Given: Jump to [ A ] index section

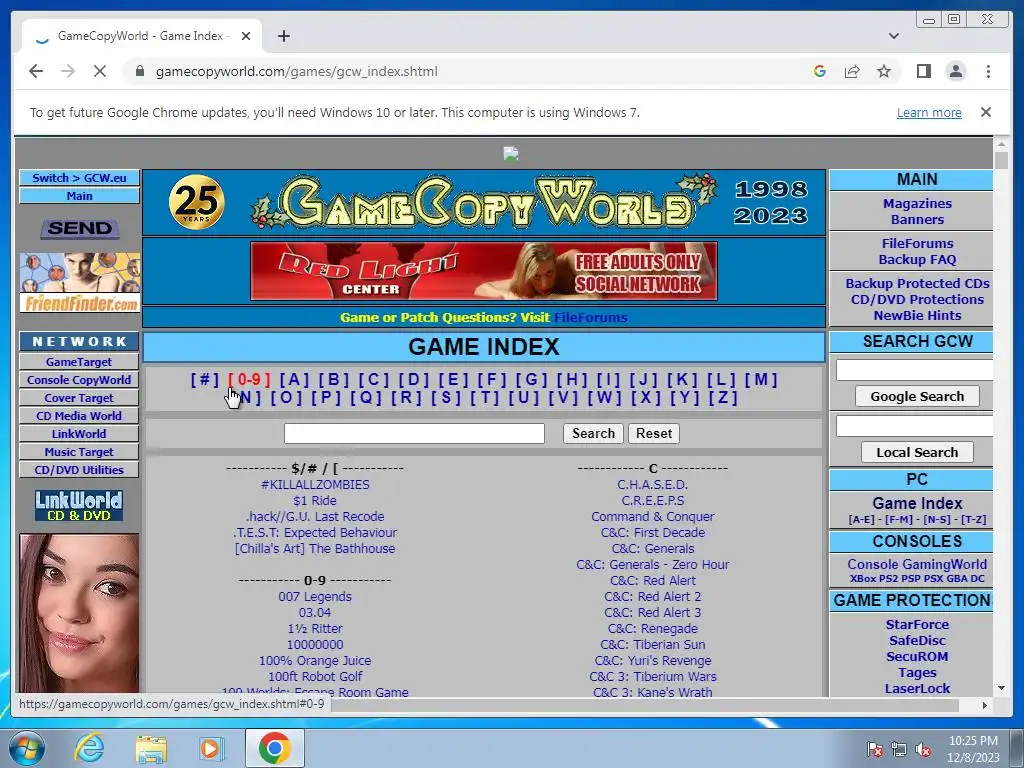Looking at the screenshot, I should tap(294, 379).
